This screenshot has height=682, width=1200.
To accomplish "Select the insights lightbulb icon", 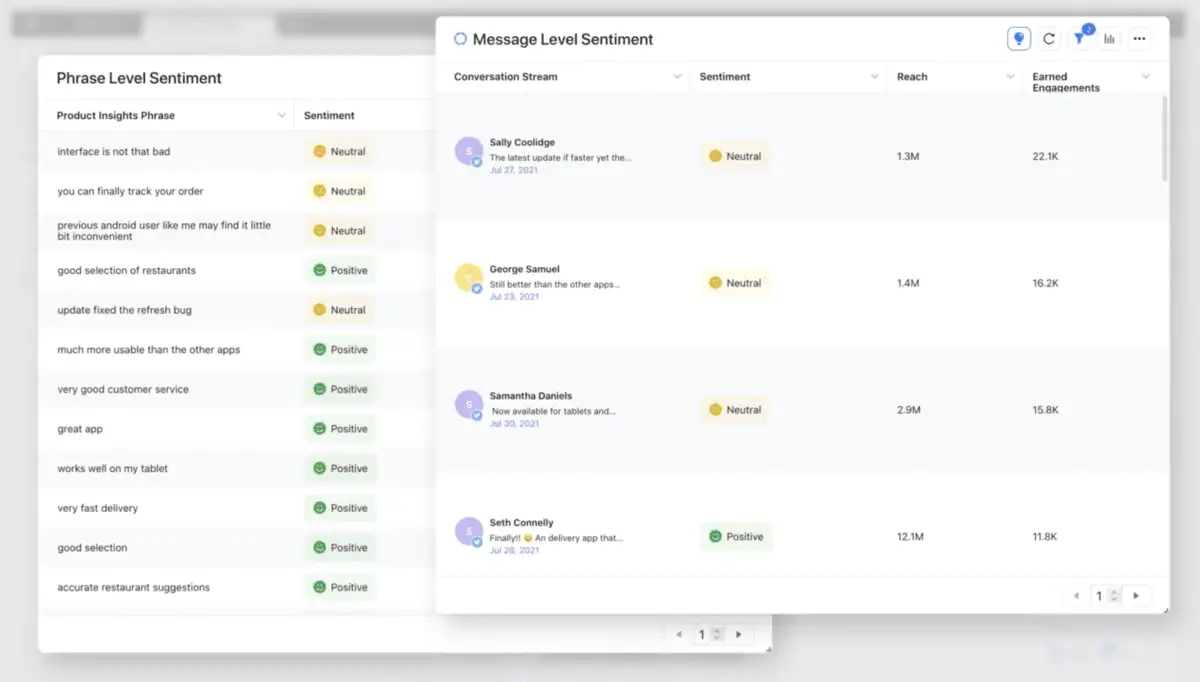I will (1018, 38).
